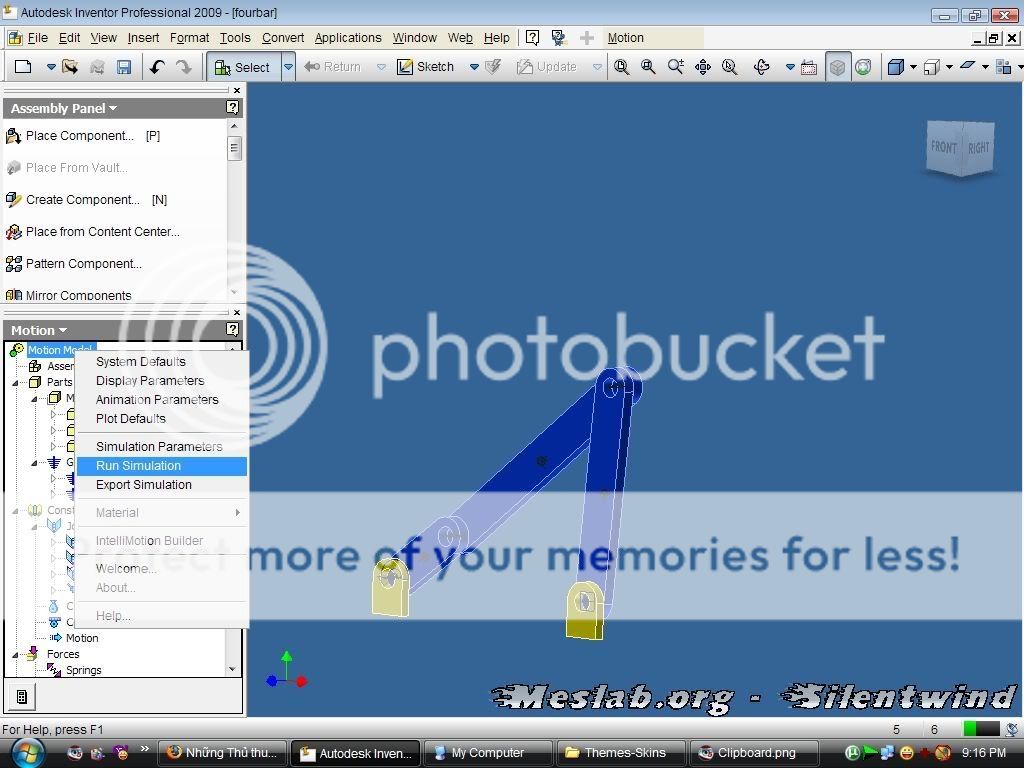Click the ViewCube FRONT face
This screenshot has height=768, width=1024.
943,148
